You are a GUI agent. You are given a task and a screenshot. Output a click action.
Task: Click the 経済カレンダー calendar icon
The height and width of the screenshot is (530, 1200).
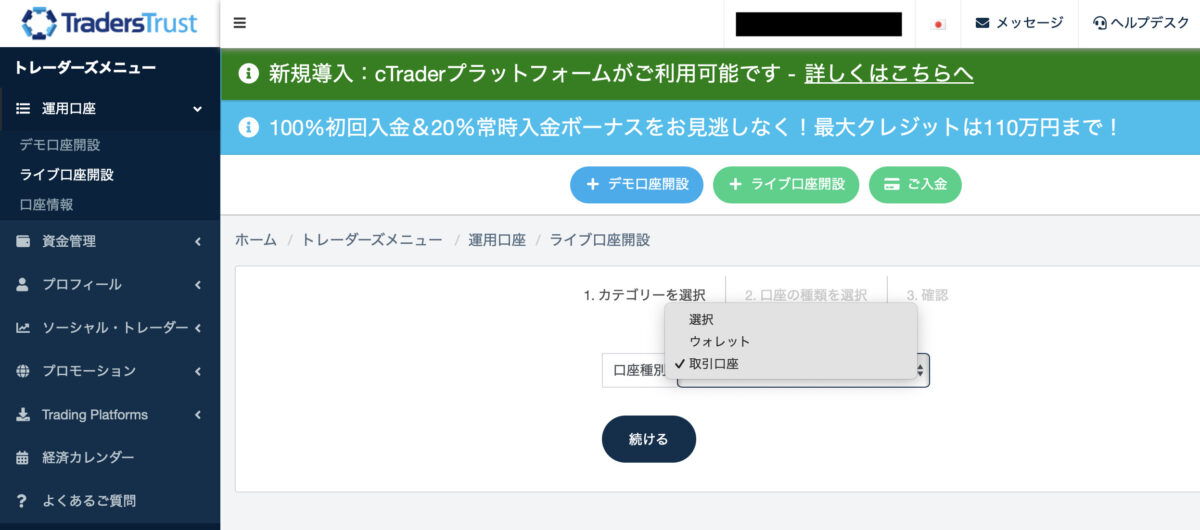(23, 458)
